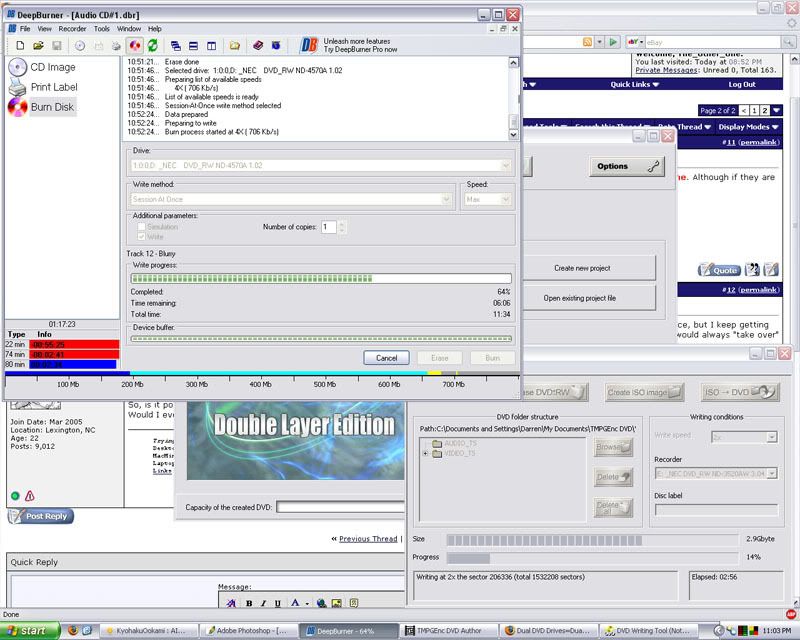The width and height of the screenshot is (800, 640).
Task: Click the multi-quote icon next to Quote button
Action: coord(752,269)
